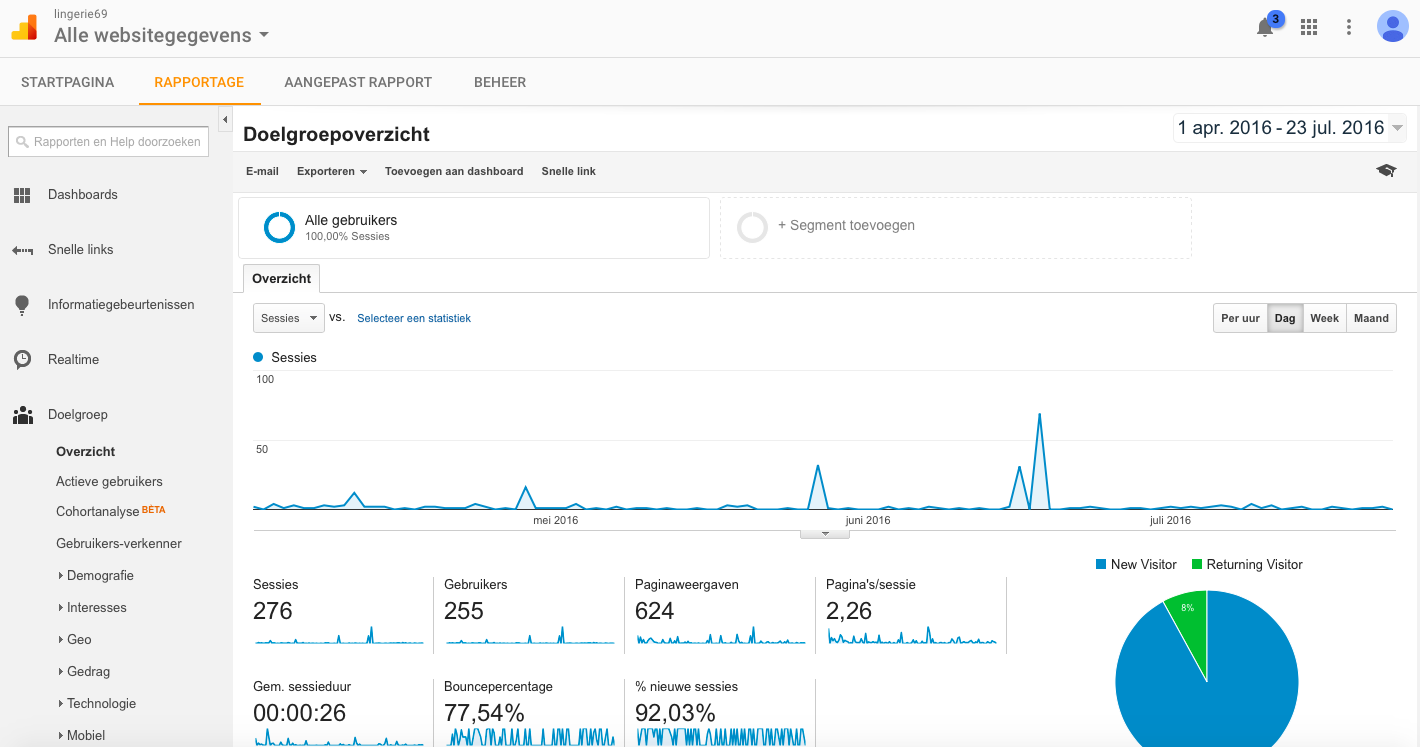Open Snelle links in the sidebar
This screenshot has height=747, width=1420.
[80, 250]
